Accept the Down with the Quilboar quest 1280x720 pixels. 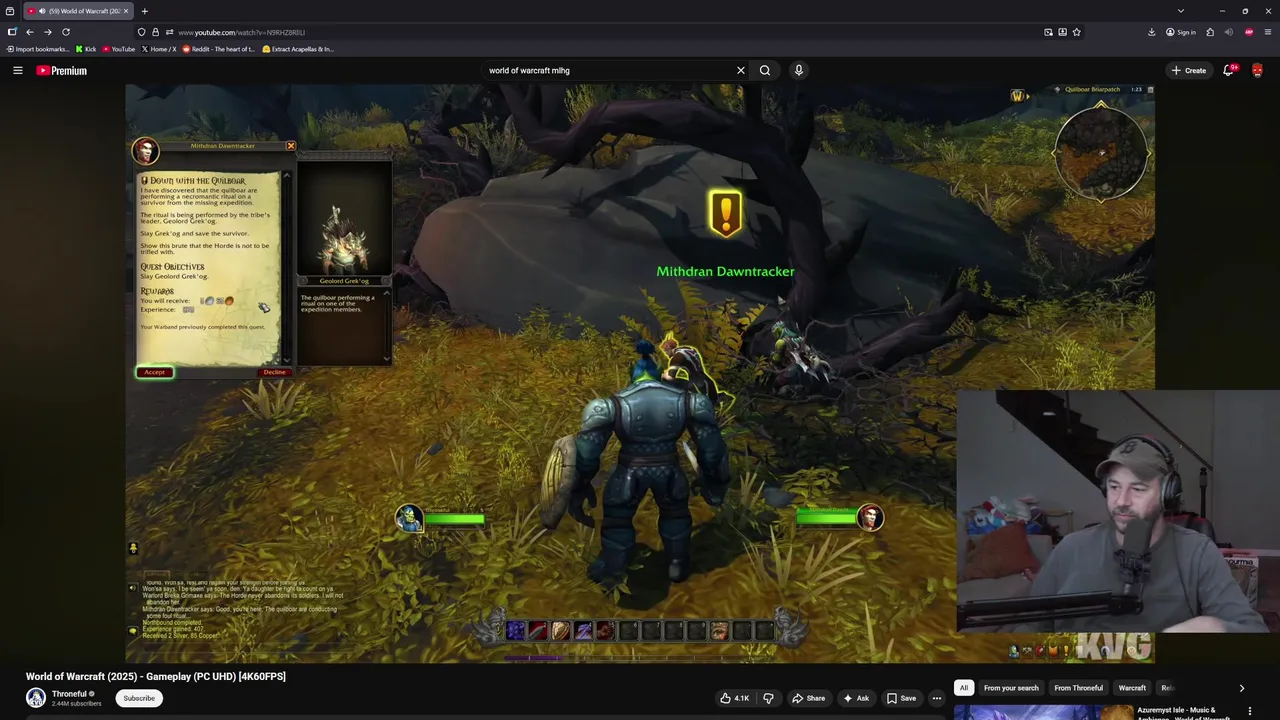(x=154, y=372)
